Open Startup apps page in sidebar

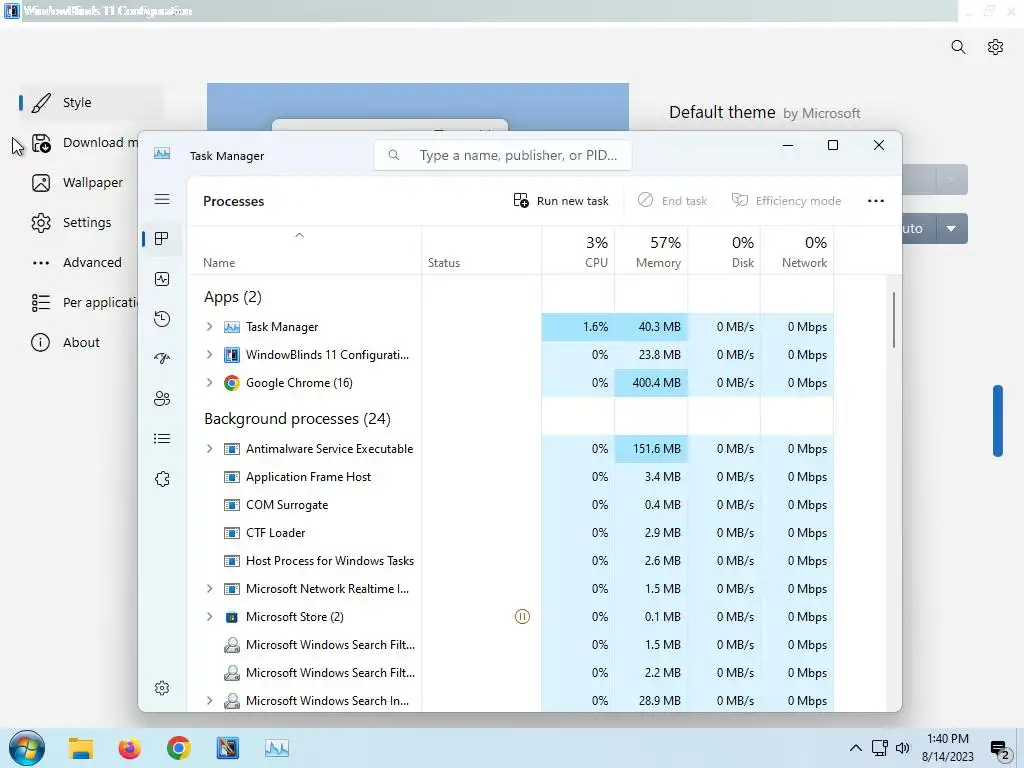162,359
